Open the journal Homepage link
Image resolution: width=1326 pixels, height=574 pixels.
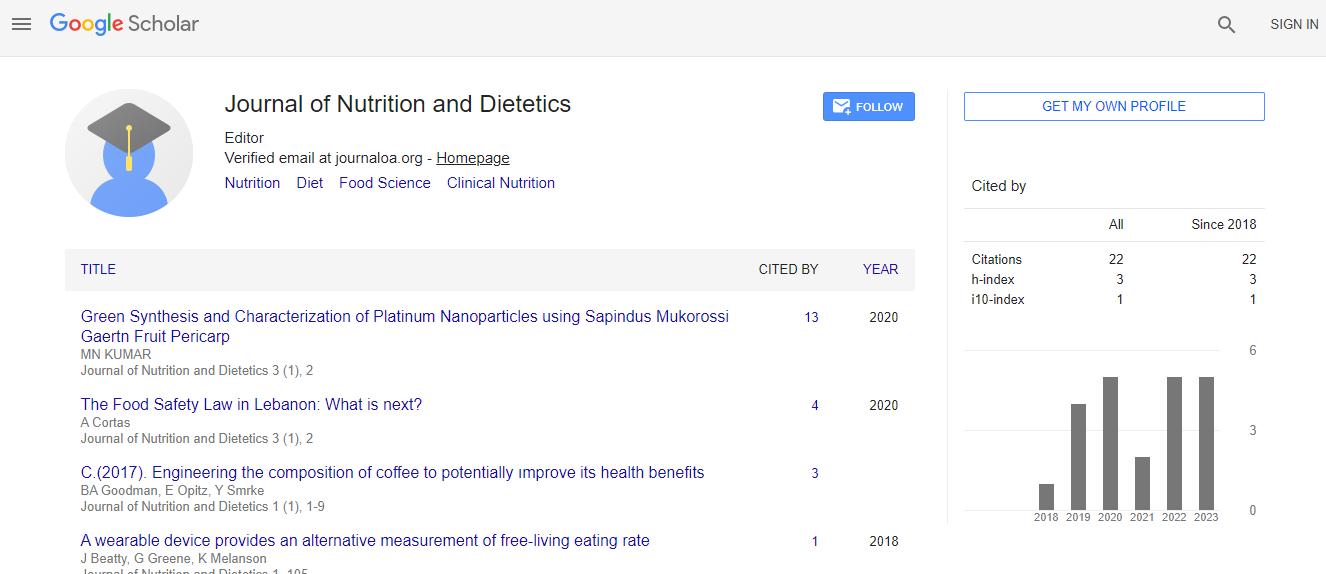(473, 158)
